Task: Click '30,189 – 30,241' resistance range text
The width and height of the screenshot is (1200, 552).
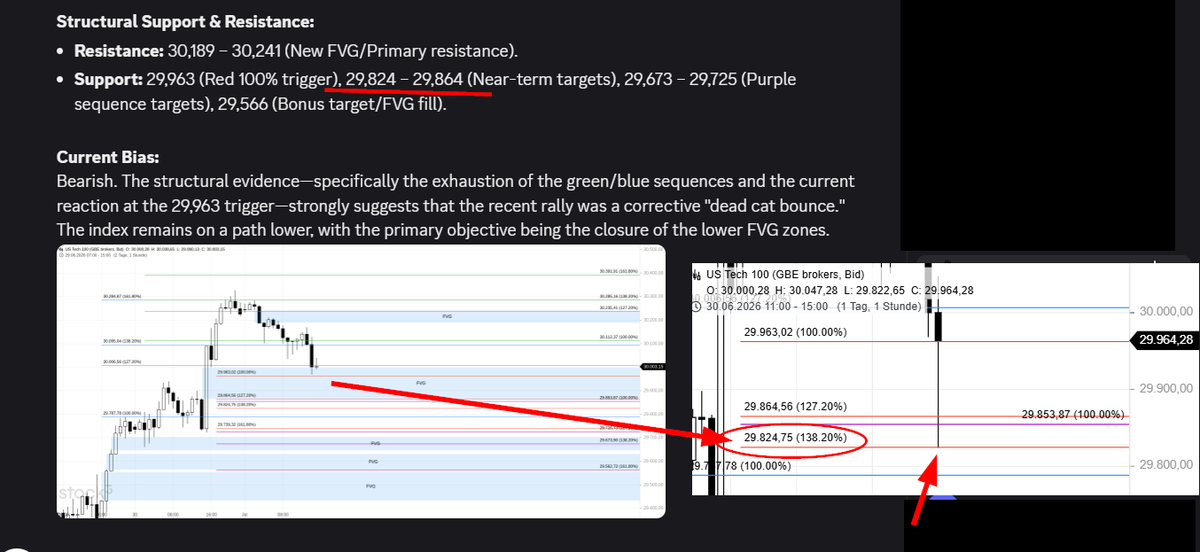Action: tap(223, 50)
